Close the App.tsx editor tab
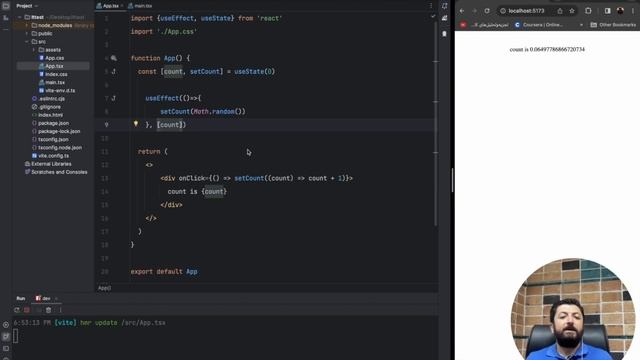The height and width of the screenshot is (360, 640). click(x=122, y=6)
